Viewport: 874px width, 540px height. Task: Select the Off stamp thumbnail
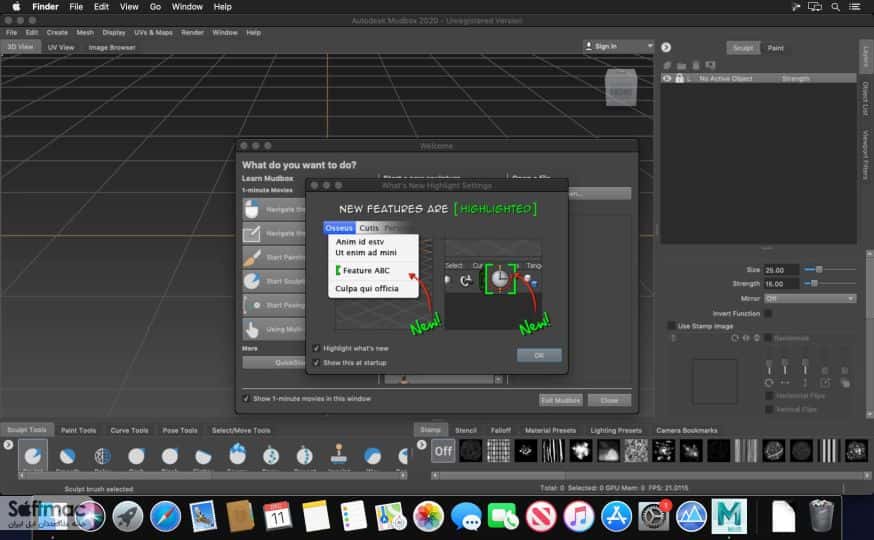point(443,451)
